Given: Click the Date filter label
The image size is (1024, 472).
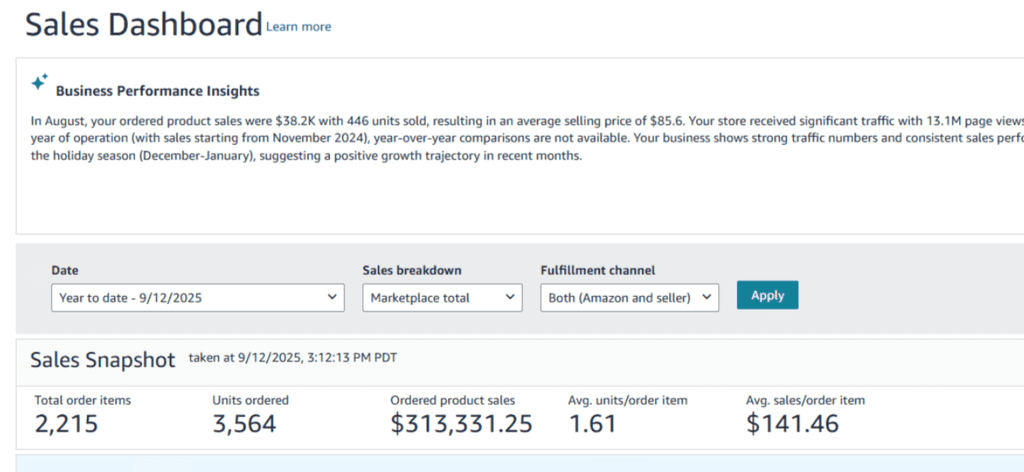Looking at the screenshot, I should click(x=64, y=270).
